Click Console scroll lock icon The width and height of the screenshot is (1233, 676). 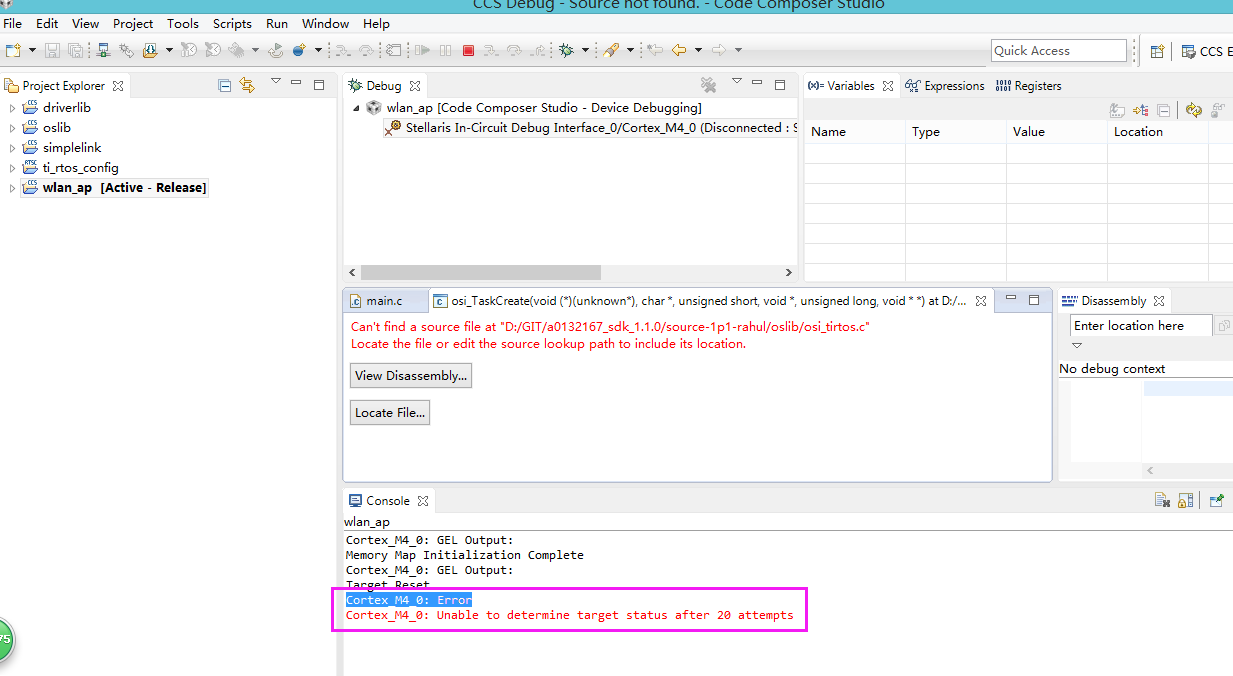1186,501
